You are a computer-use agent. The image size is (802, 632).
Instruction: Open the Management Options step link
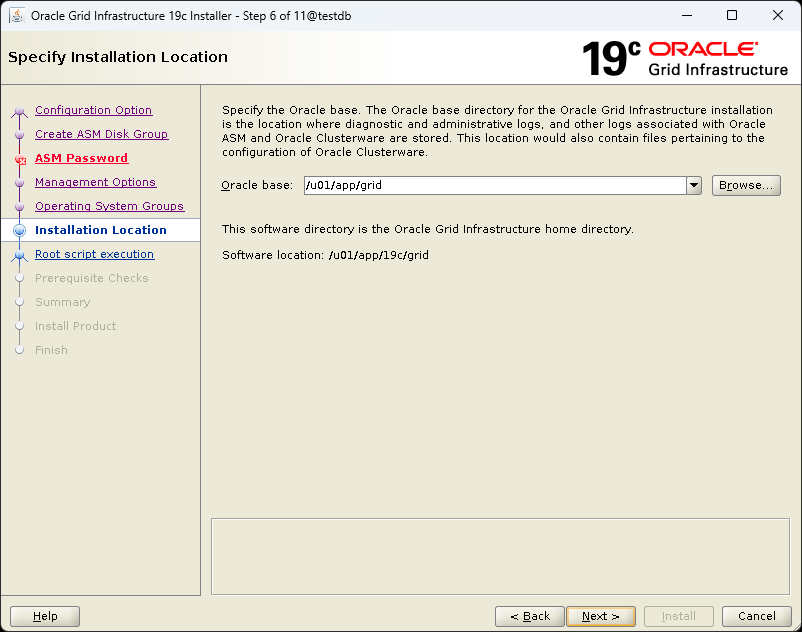point(95,182)
